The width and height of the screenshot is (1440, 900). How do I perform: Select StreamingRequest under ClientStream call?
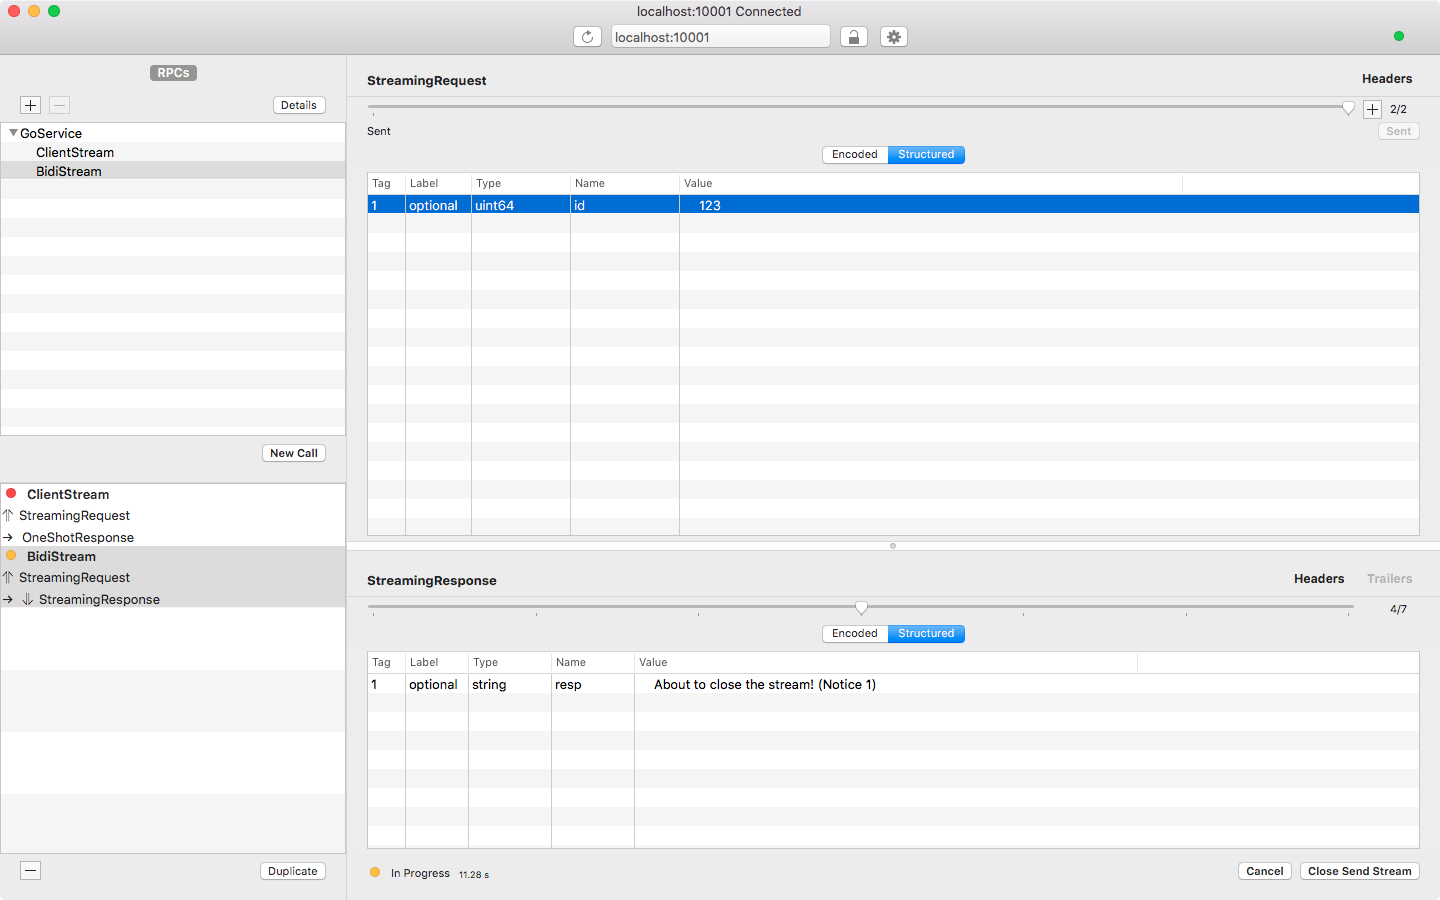pyautogui.click(x=74, y=516)
